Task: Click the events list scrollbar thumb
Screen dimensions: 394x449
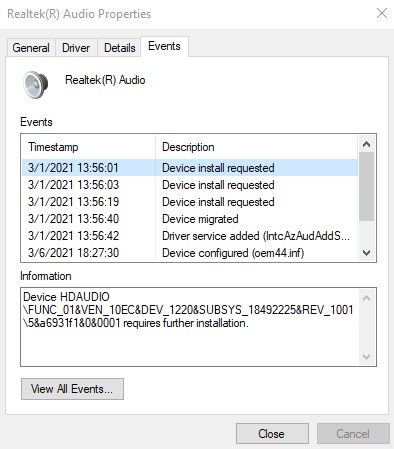Action: 366,186
